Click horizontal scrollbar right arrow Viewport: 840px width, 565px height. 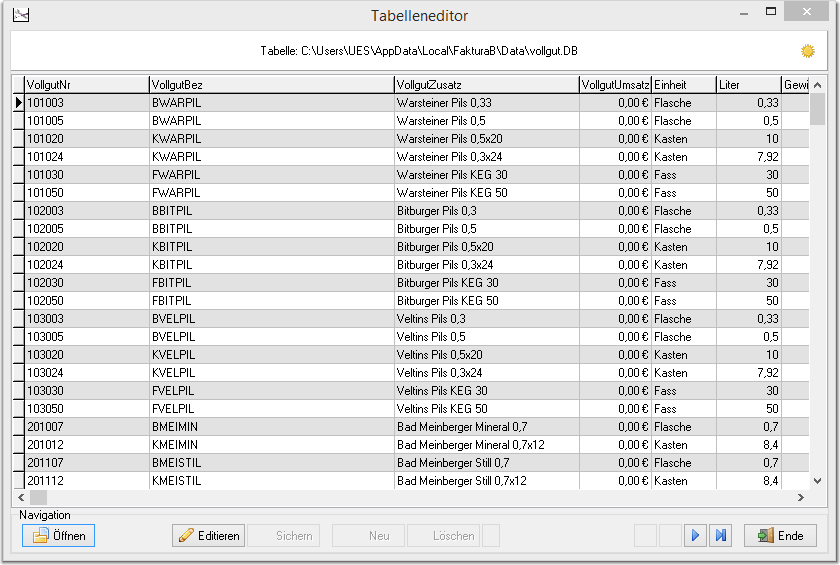pyautogui.click(x=801, y=498)
